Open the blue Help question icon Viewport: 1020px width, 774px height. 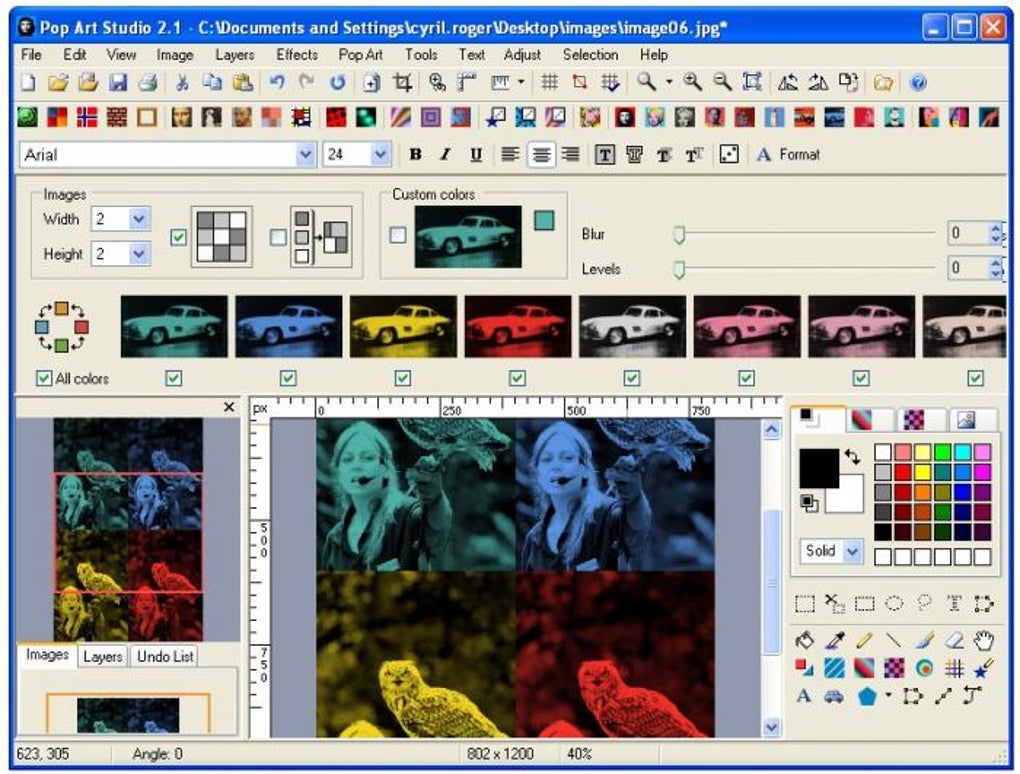click(x=918, y=83)
